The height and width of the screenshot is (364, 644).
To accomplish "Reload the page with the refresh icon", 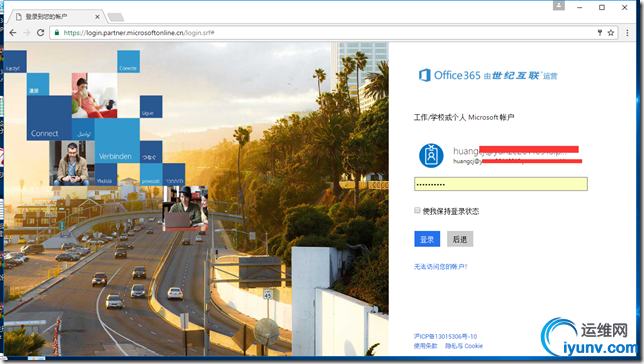I will click(x=41, y=32).
